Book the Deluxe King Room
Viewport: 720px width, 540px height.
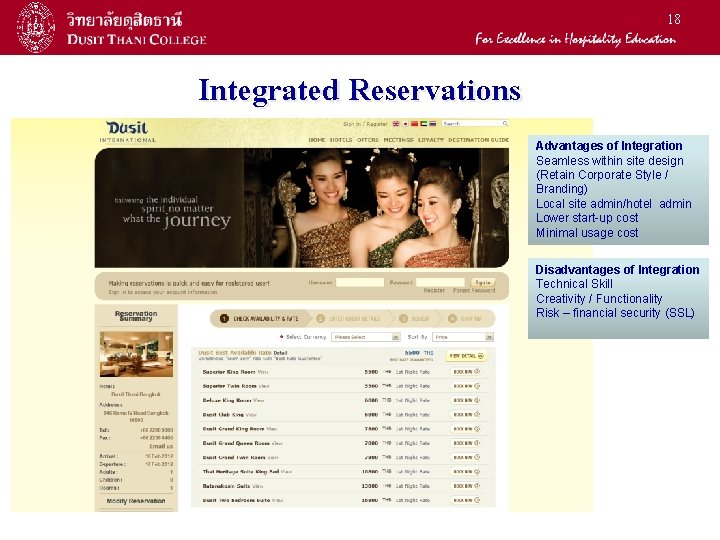click(x=466, y=400)
